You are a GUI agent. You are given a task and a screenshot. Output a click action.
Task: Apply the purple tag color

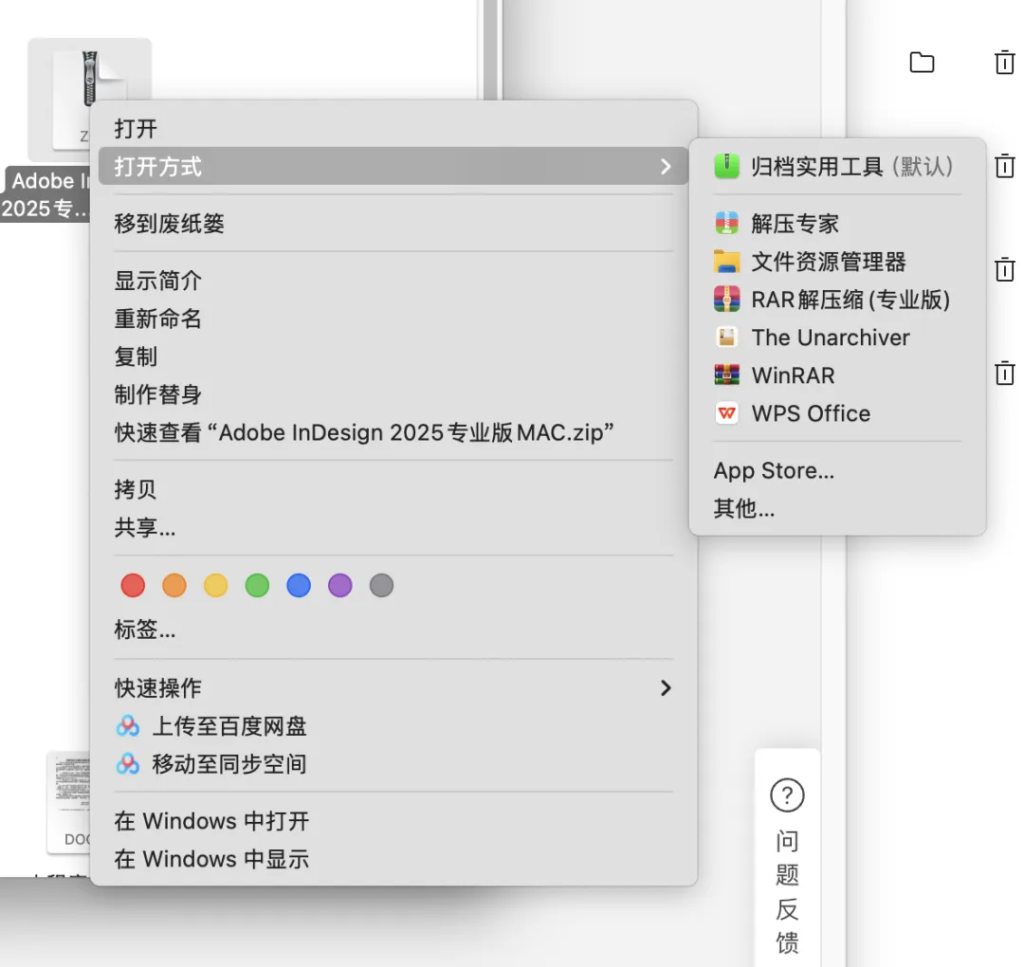coord(340,585)
